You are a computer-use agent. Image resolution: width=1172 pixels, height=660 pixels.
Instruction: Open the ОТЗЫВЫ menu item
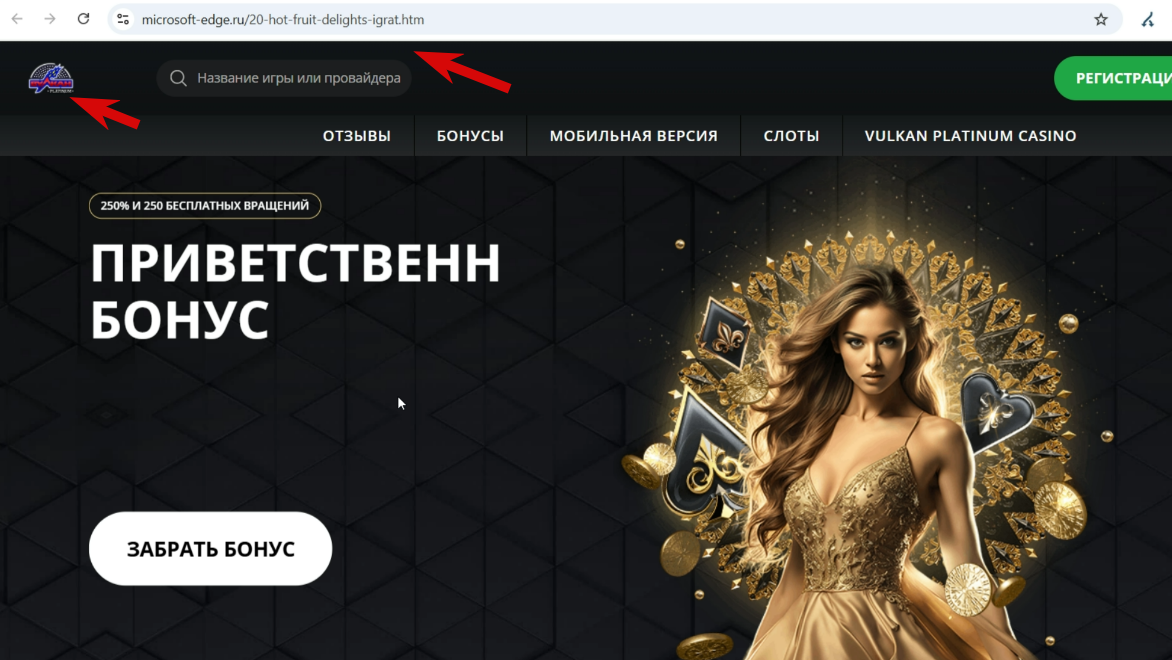pos(357,136)
